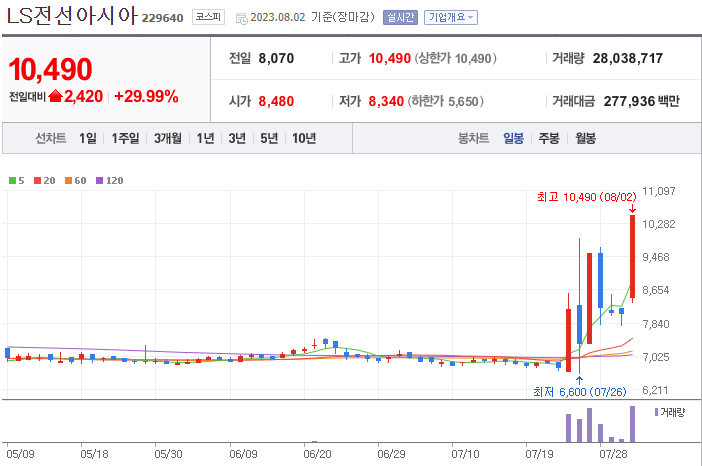
Task: Switch to 월봉 candle chart
Action: pyautogui.click(x=585, y=138)
